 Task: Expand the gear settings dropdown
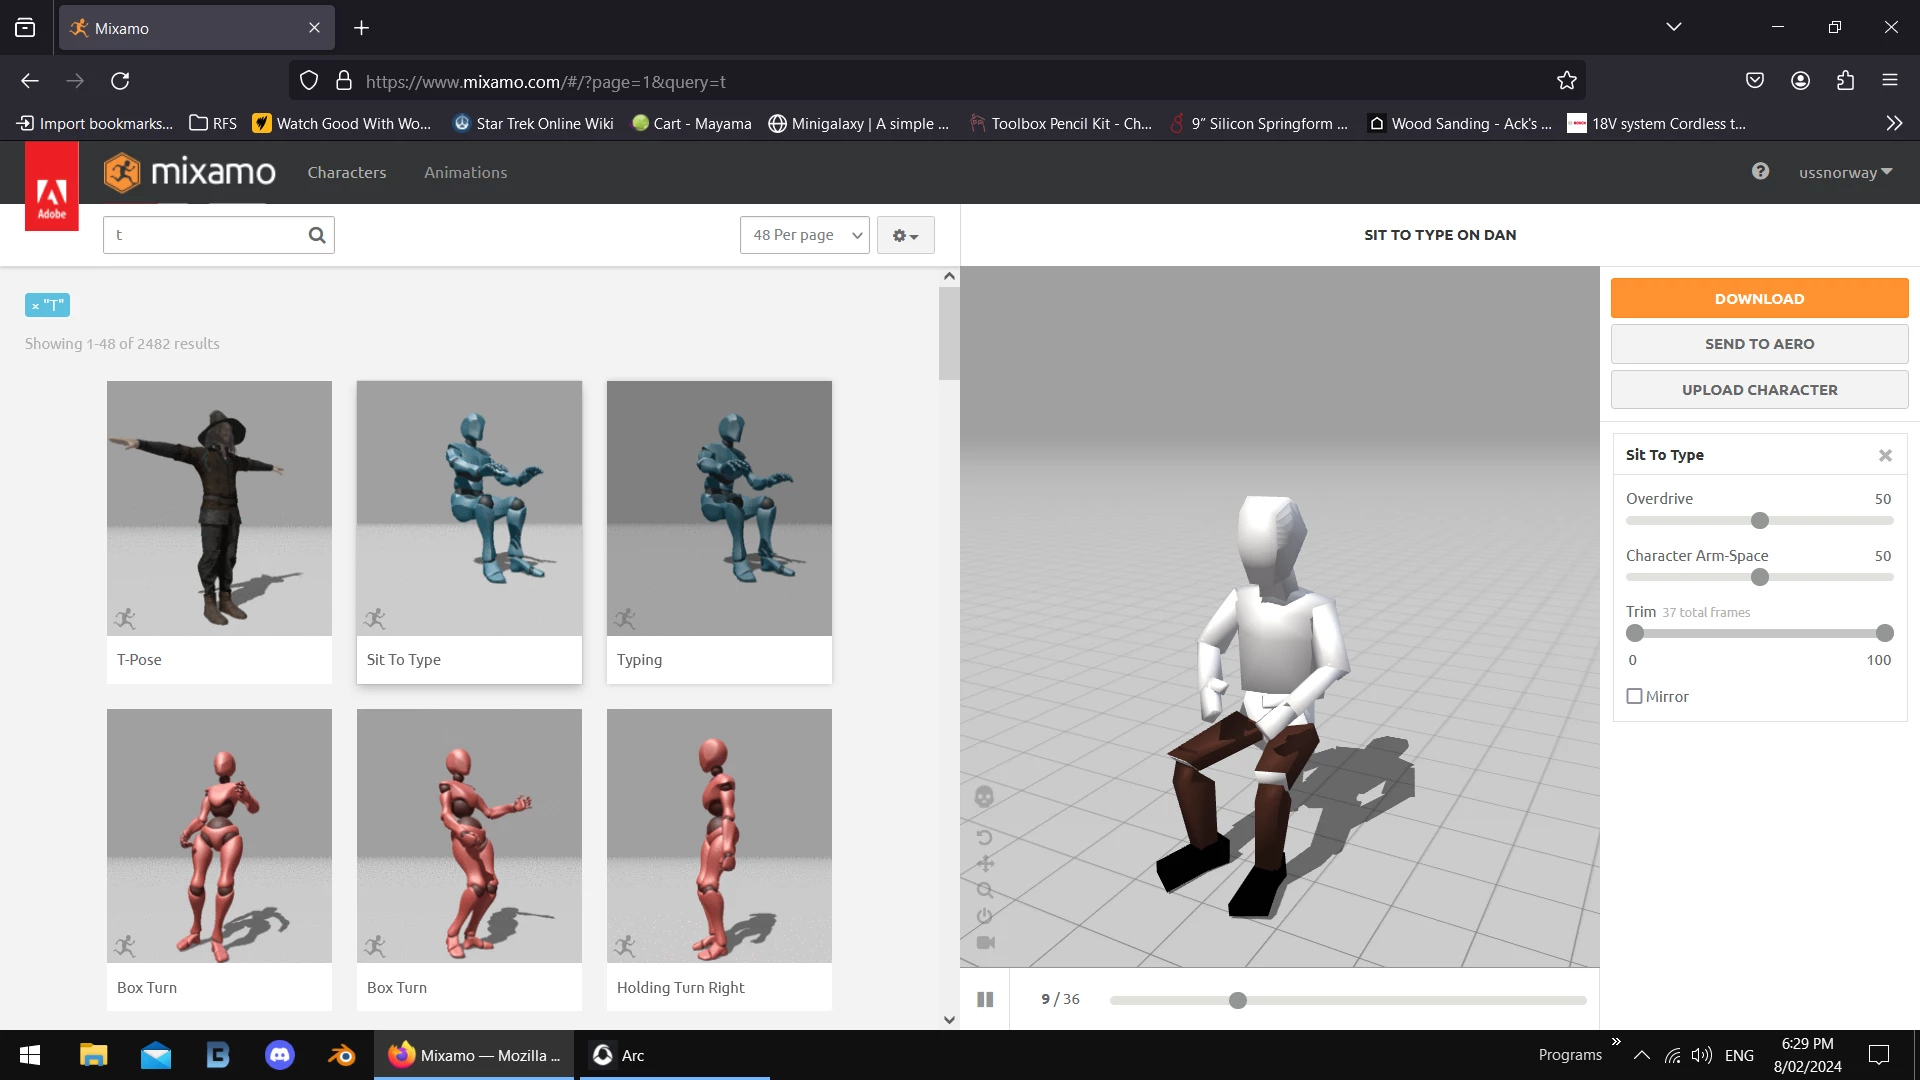905,235
